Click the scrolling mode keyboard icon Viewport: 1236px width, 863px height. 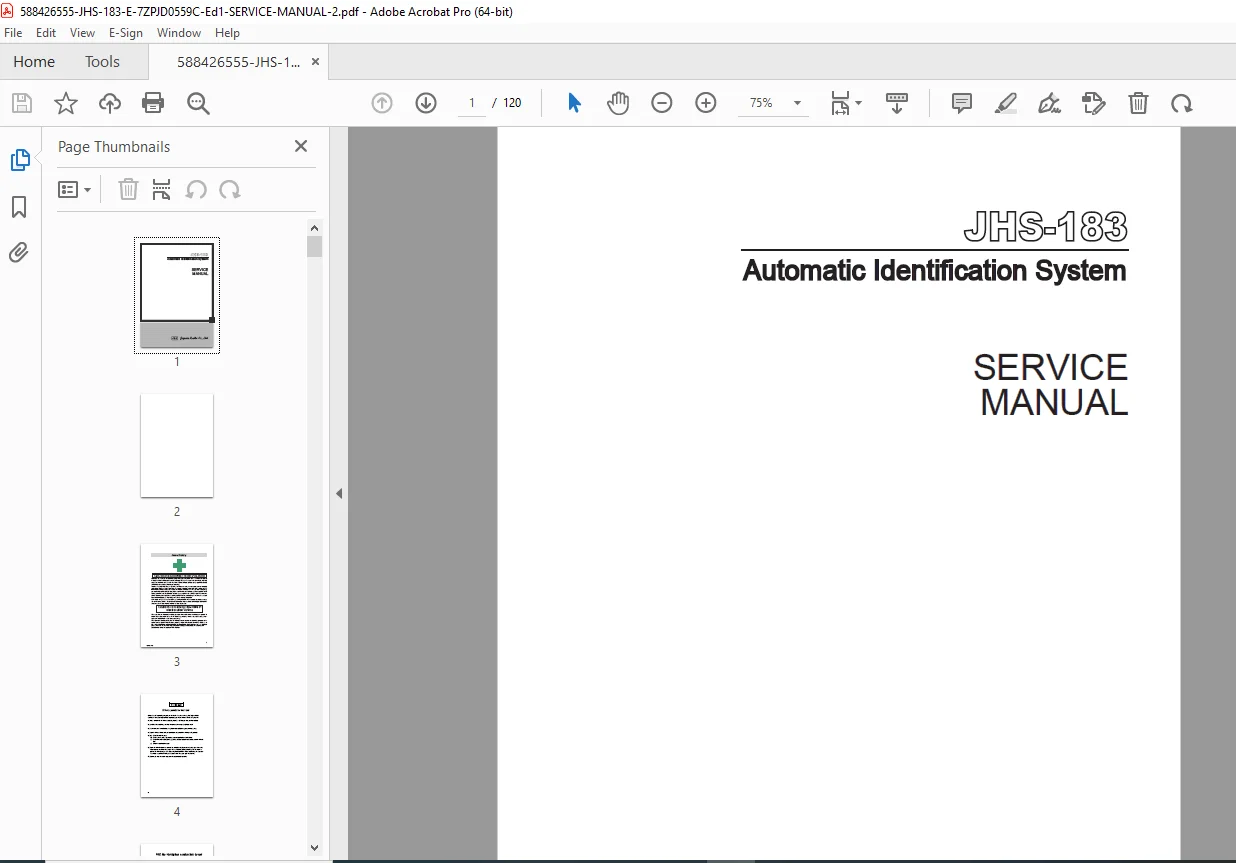point(897,103)
